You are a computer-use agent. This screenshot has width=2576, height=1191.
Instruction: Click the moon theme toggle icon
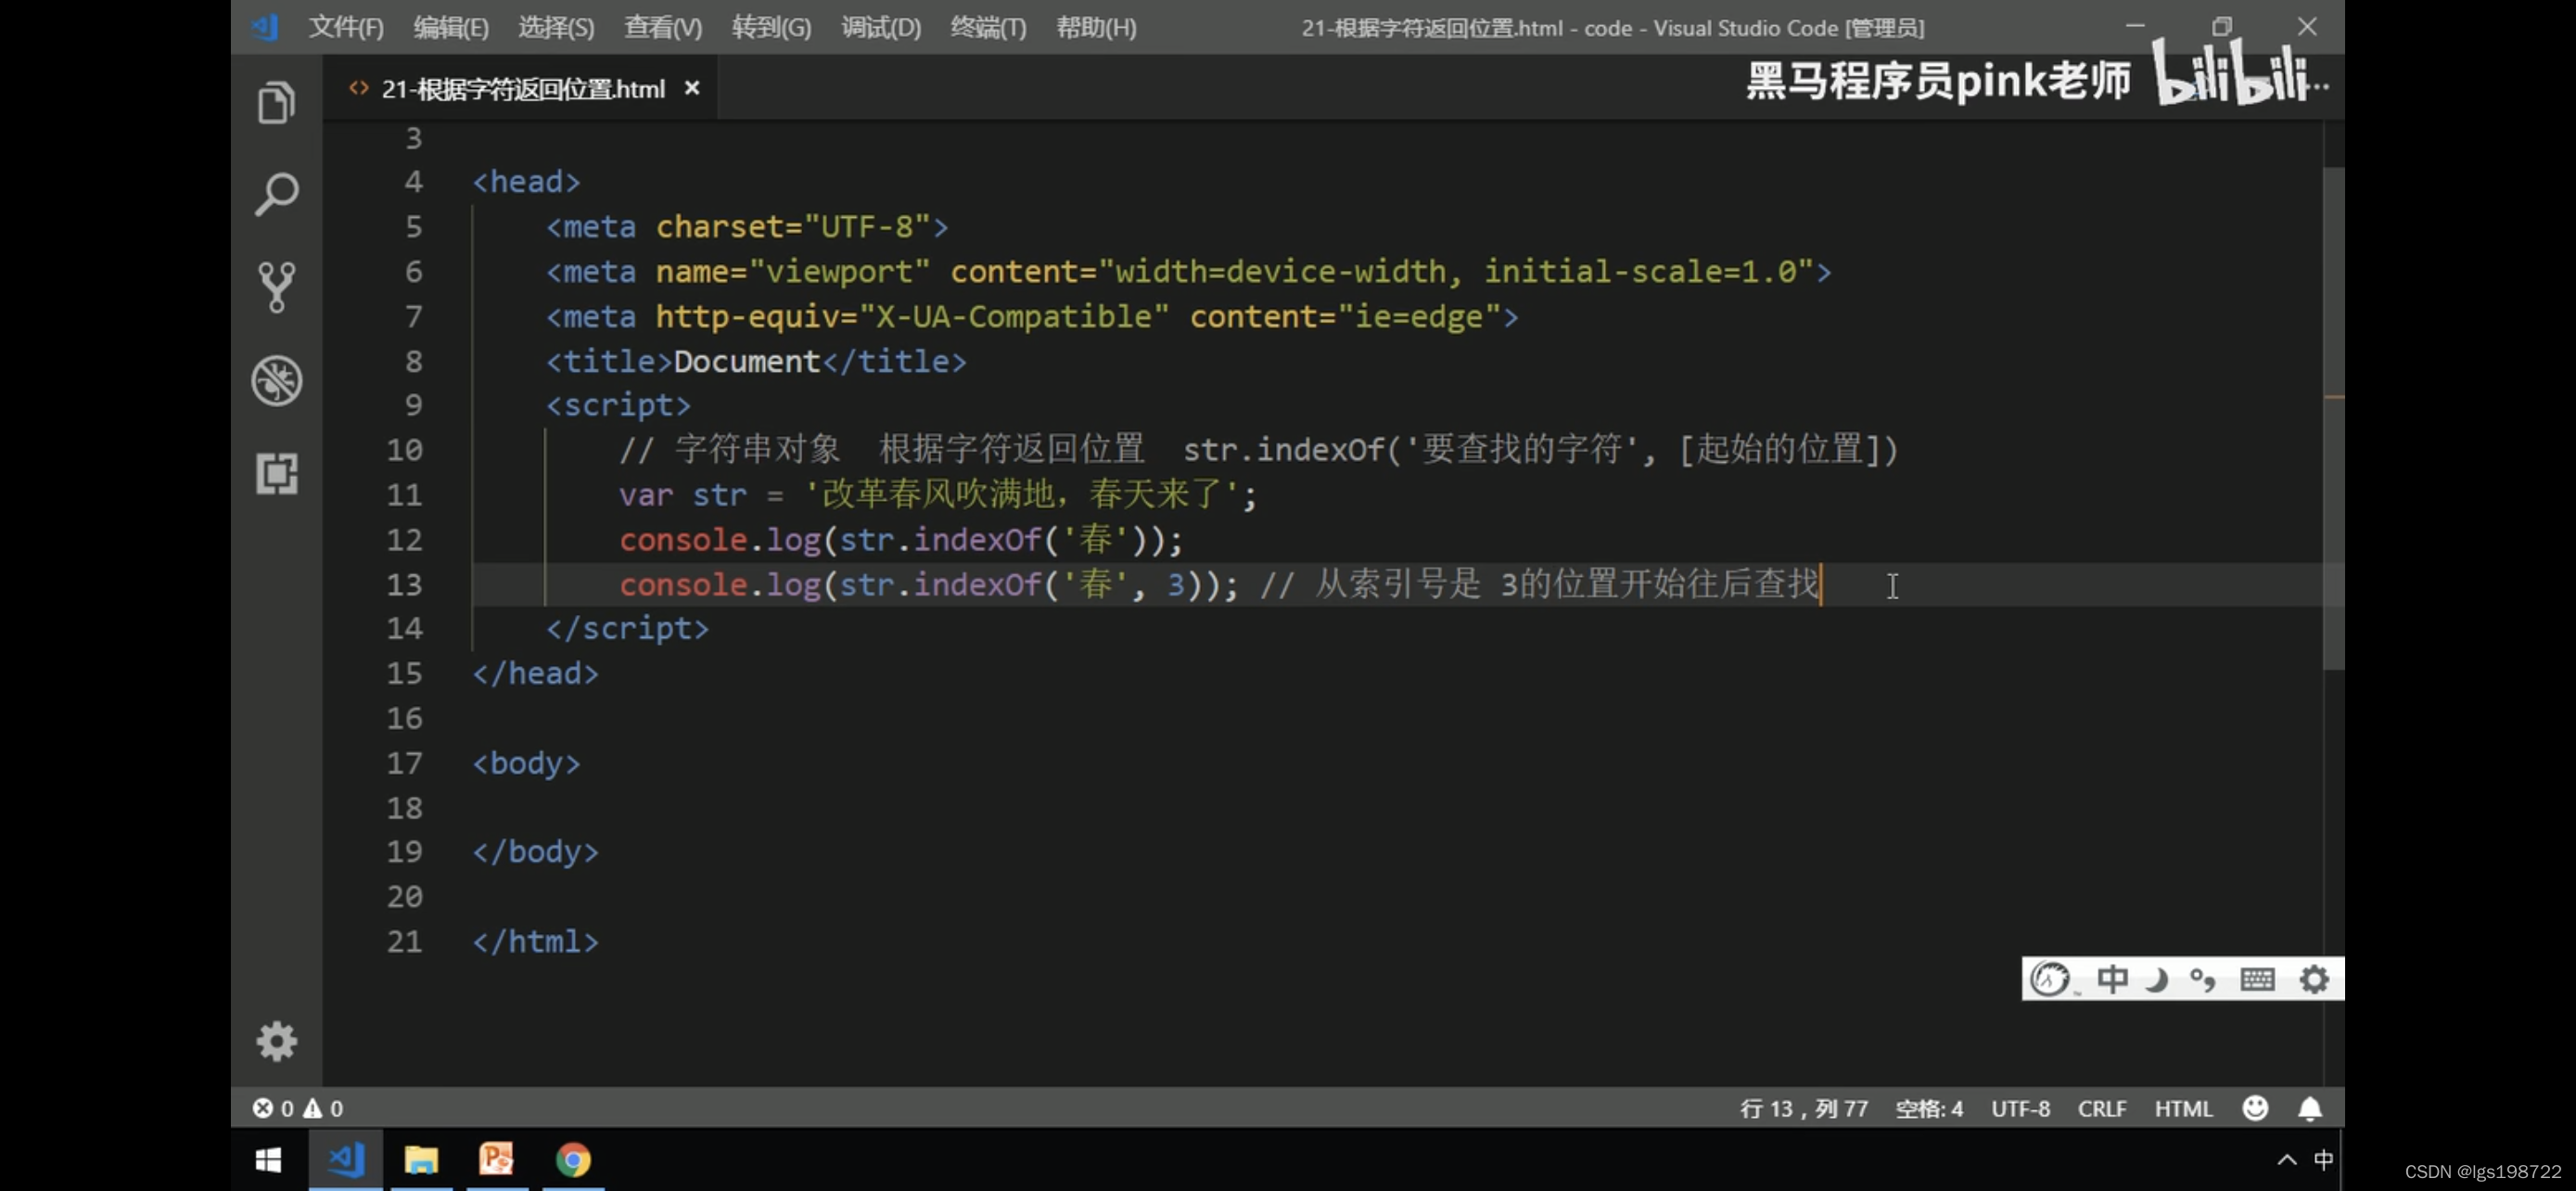coord(2157,980)
